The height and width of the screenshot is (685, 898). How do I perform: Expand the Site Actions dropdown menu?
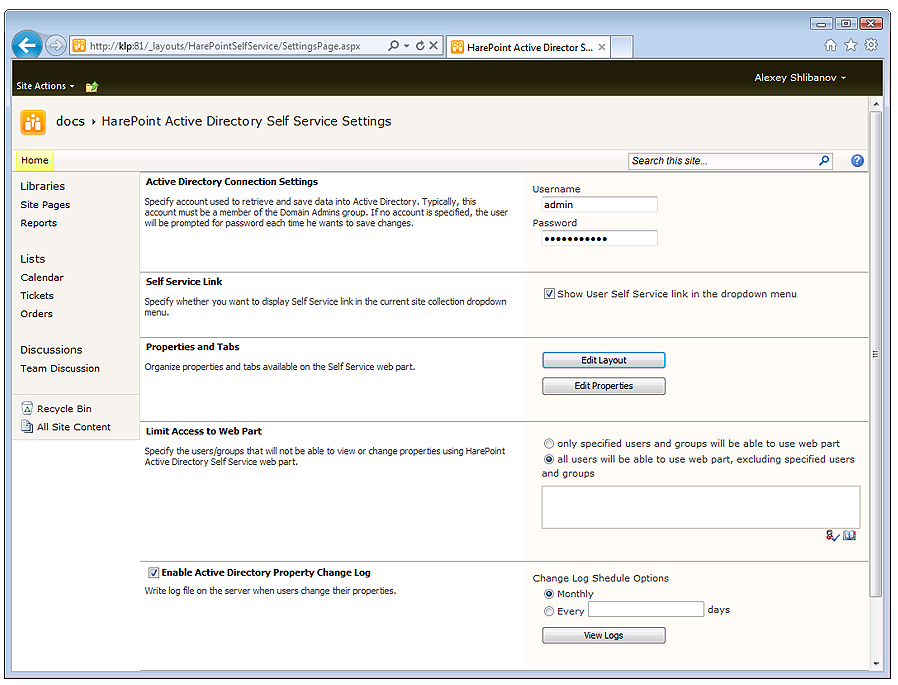pyautogui.click(x=45, y=86)
